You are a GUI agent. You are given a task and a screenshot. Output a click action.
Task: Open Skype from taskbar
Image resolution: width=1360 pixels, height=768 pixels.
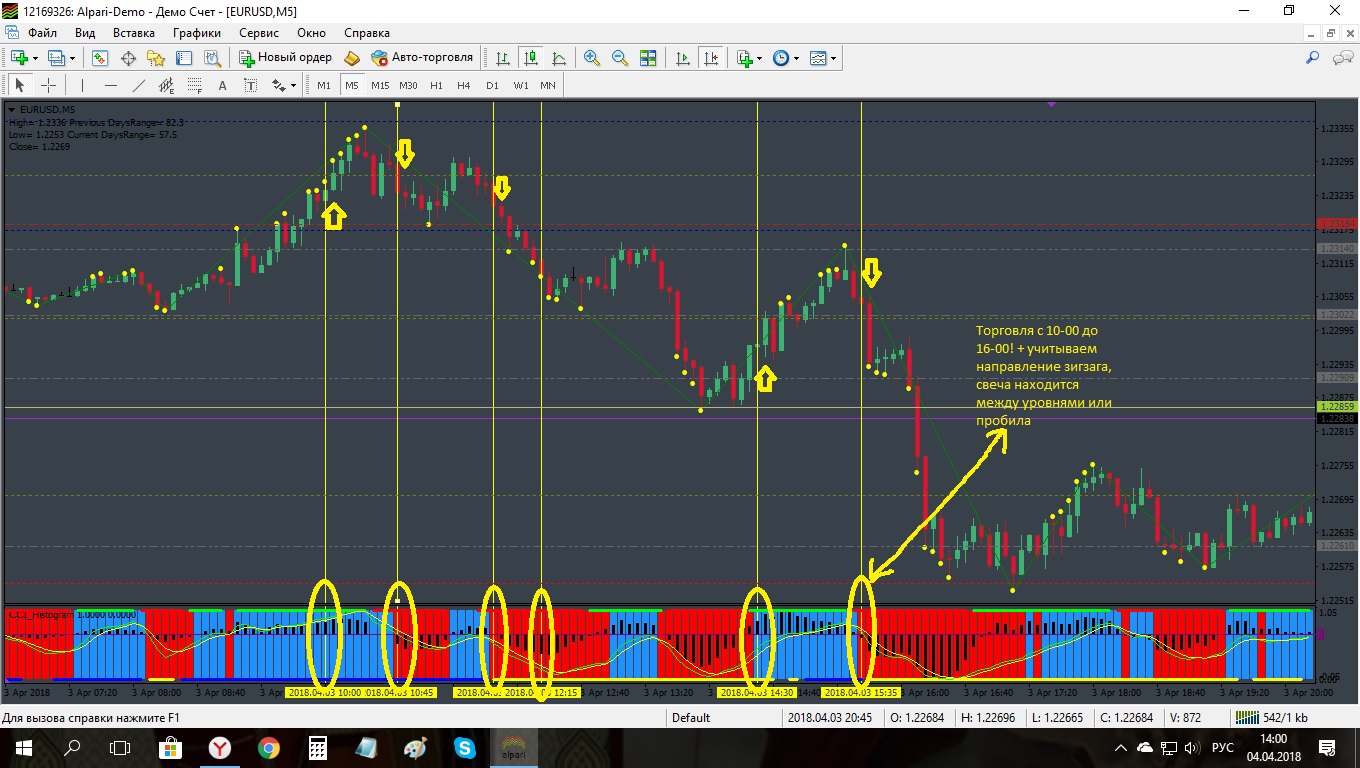tap(464, 747)
